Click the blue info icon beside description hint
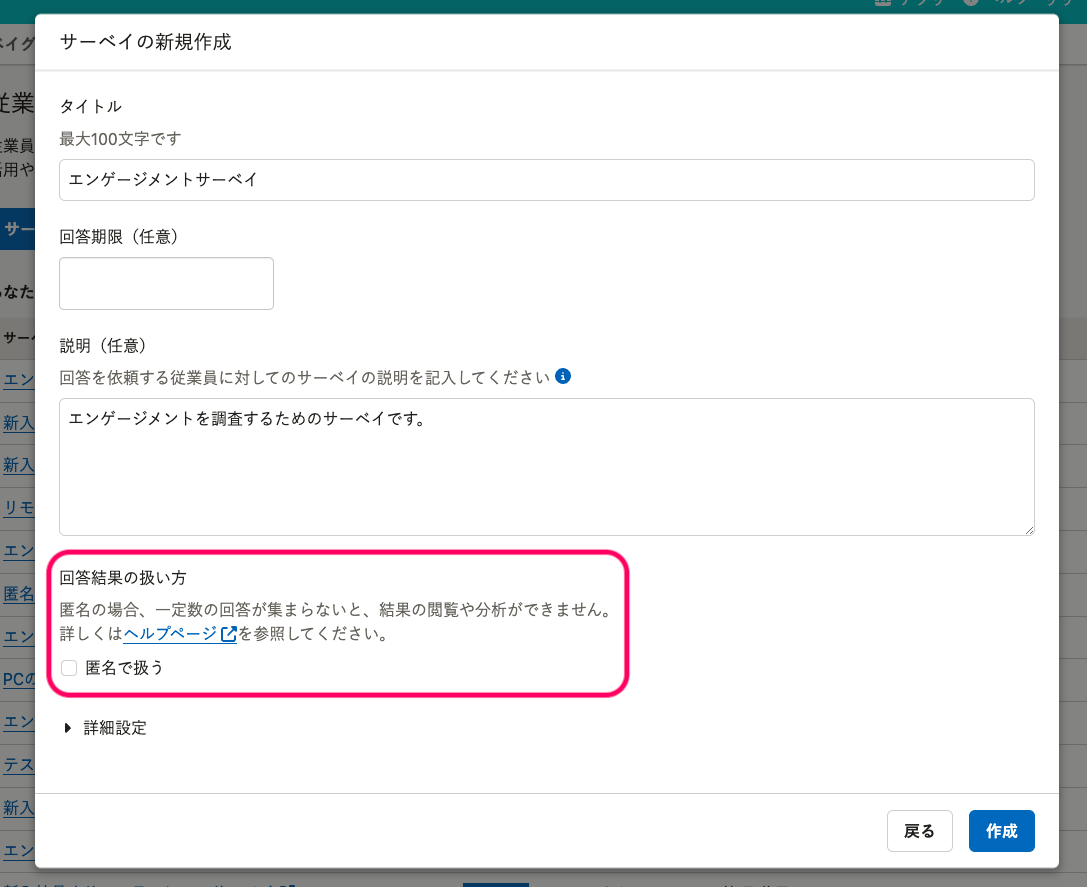 (563, 377)
